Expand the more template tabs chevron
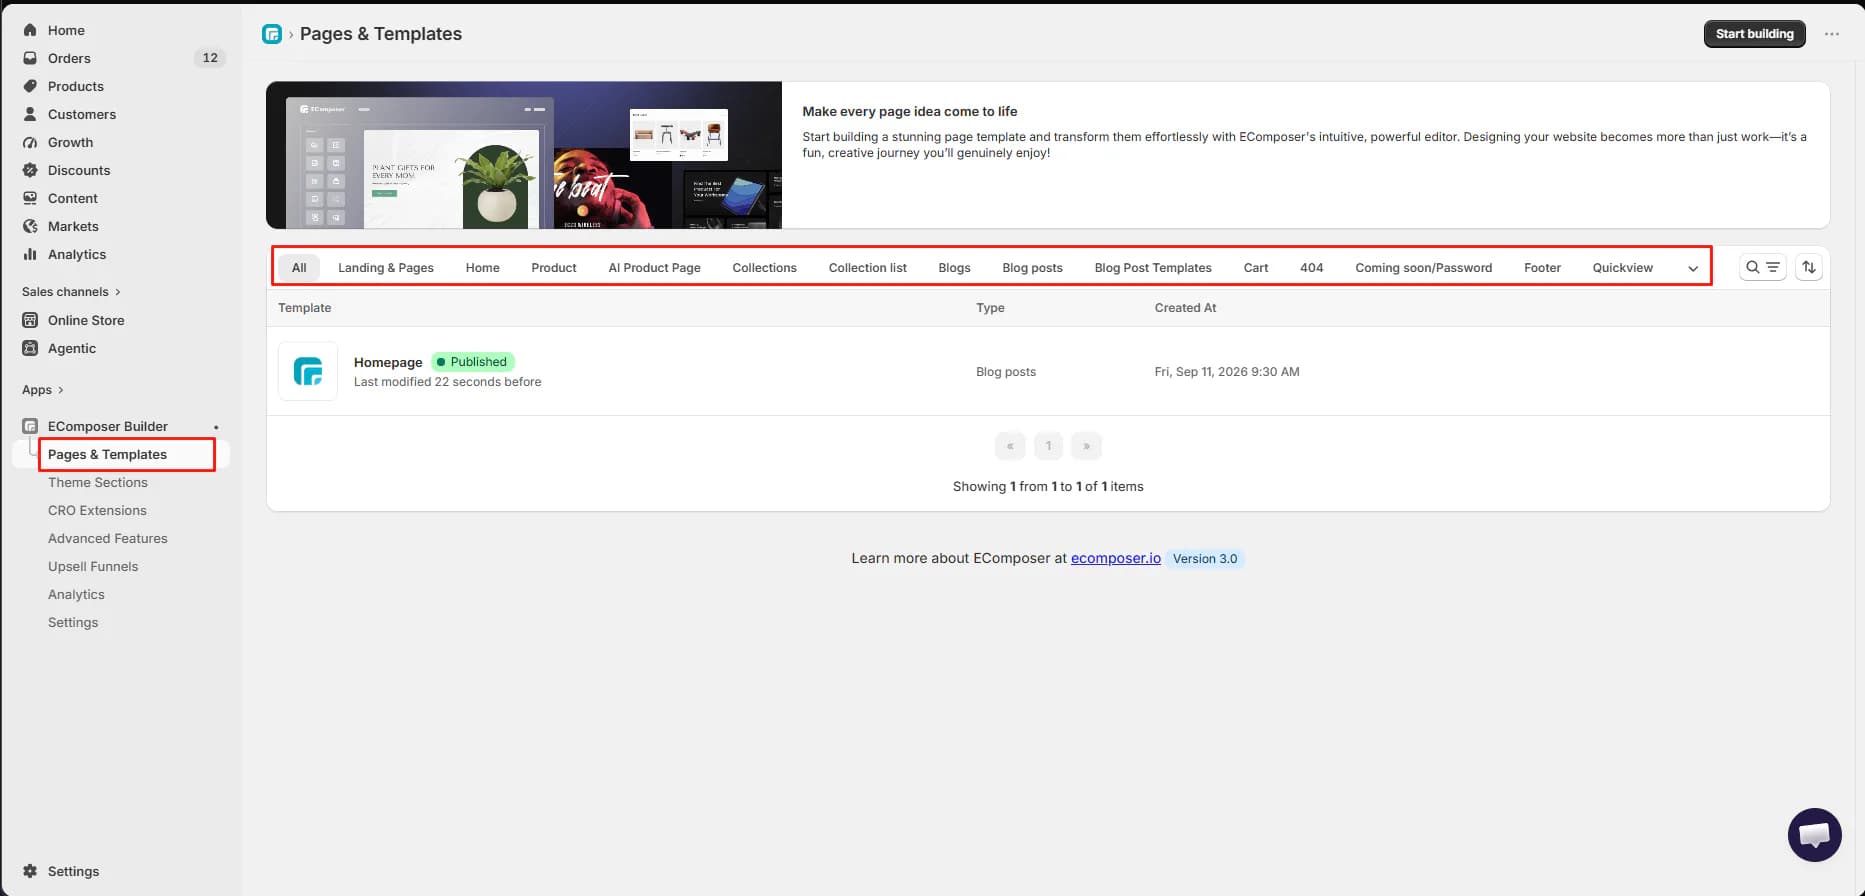 pyautogui.click(x=1693, y=268)
